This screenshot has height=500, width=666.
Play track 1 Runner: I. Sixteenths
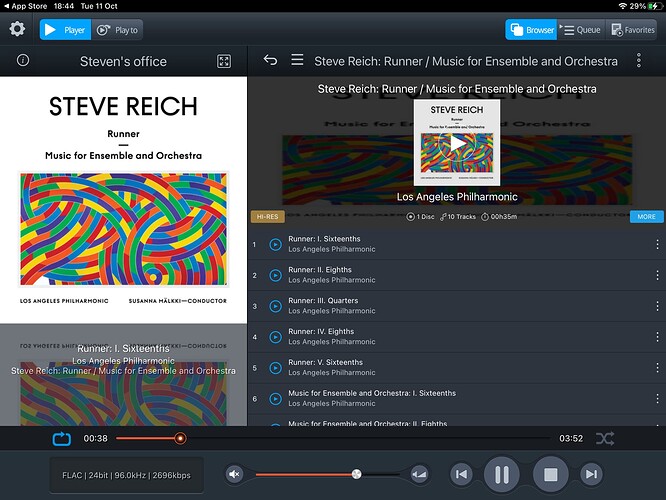pos(275,244)
